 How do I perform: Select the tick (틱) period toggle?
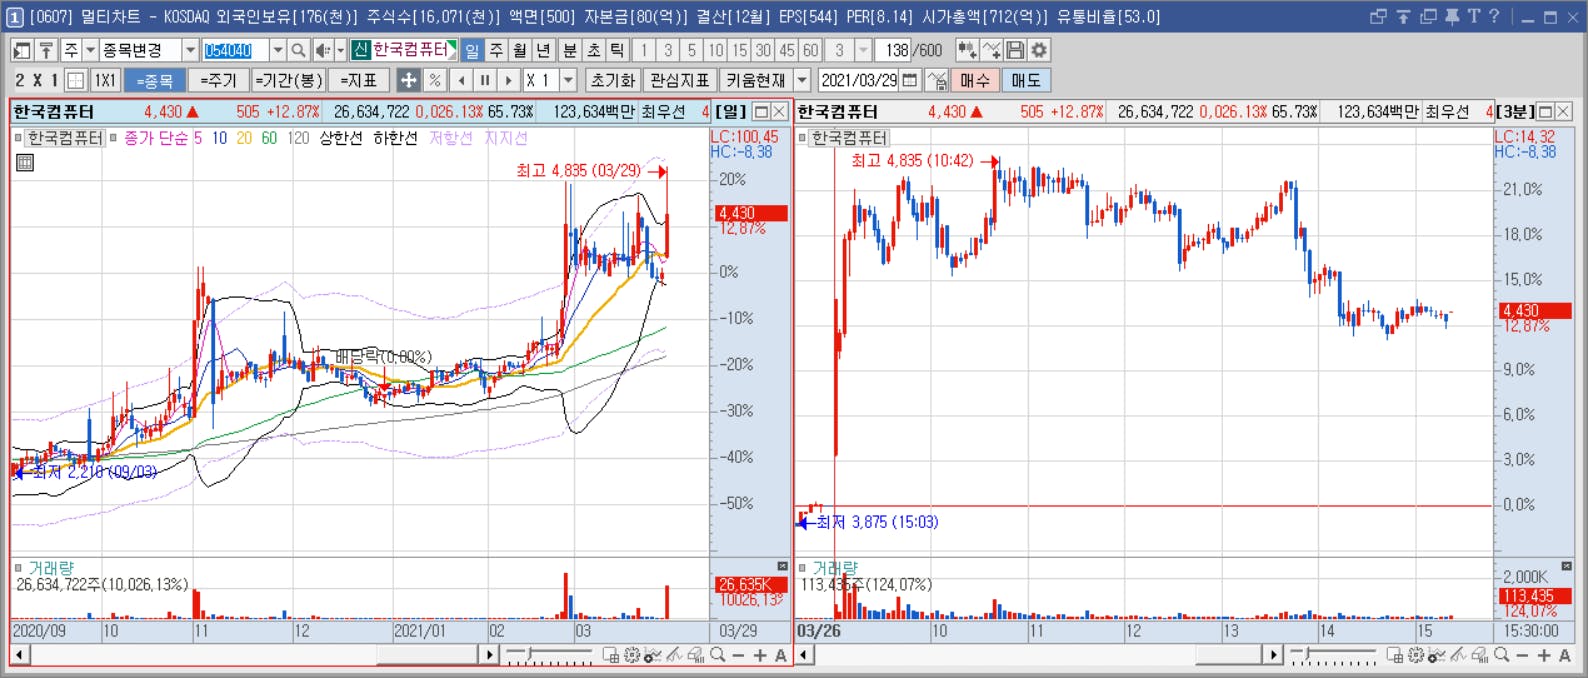[618, 50]
